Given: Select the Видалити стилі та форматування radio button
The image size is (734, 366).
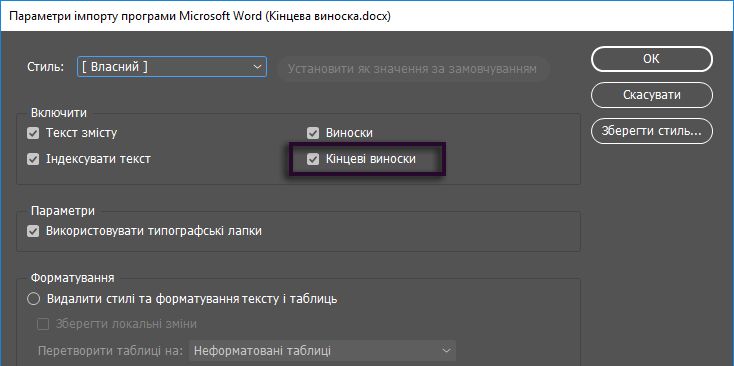Looking at the screenshot, I should point(33,299).
